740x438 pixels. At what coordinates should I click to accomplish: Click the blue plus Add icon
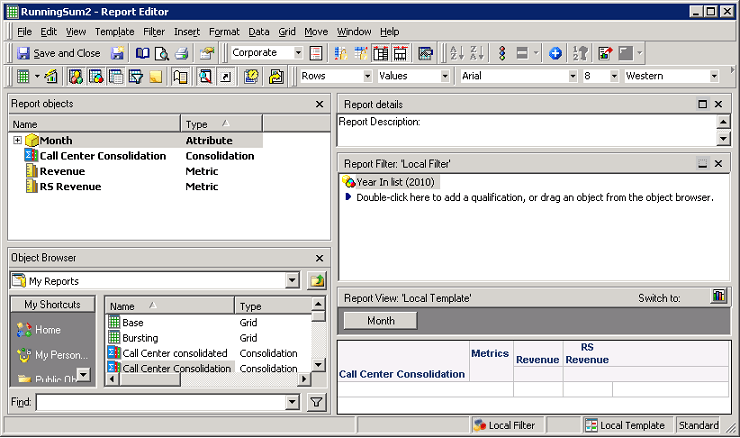[555, 53]
